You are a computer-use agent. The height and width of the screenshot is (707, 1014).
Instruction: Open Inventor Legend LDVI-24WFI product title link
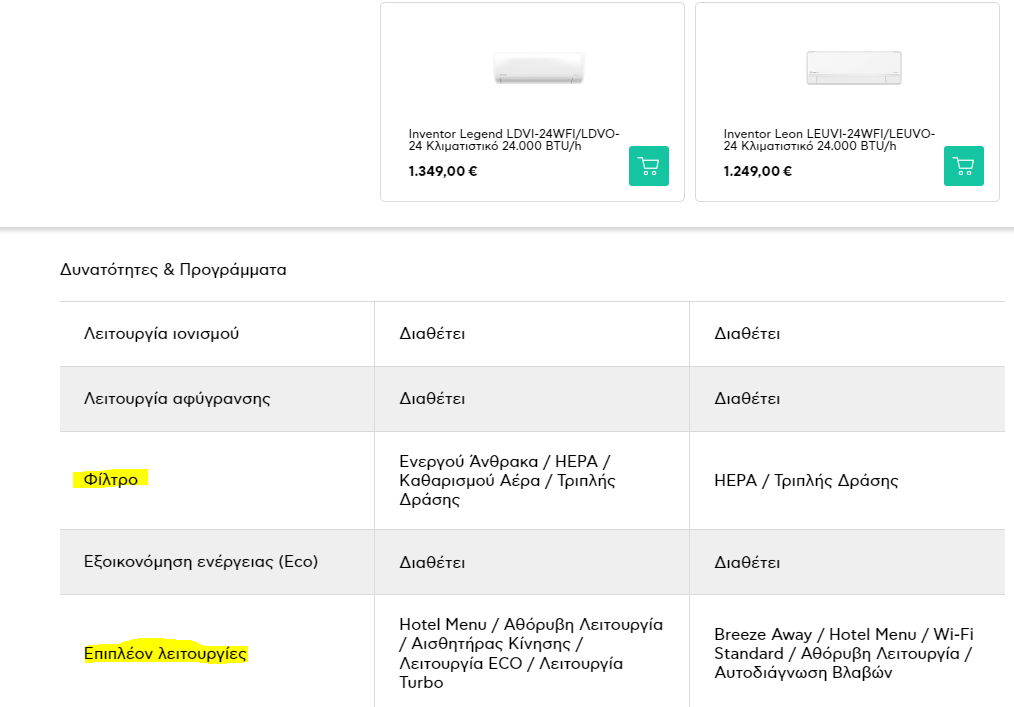tap(514, 140)
